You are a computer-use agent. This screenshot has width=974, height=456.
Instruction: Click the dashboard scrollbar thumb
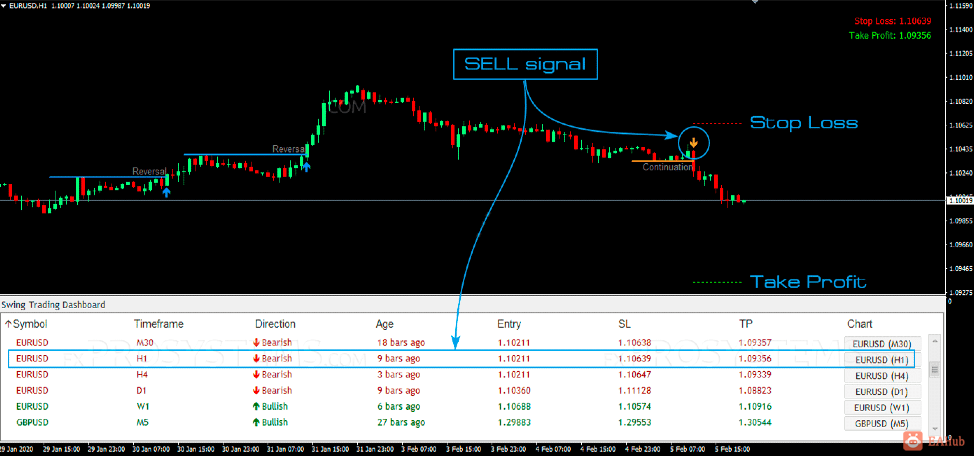coord(934,370)
